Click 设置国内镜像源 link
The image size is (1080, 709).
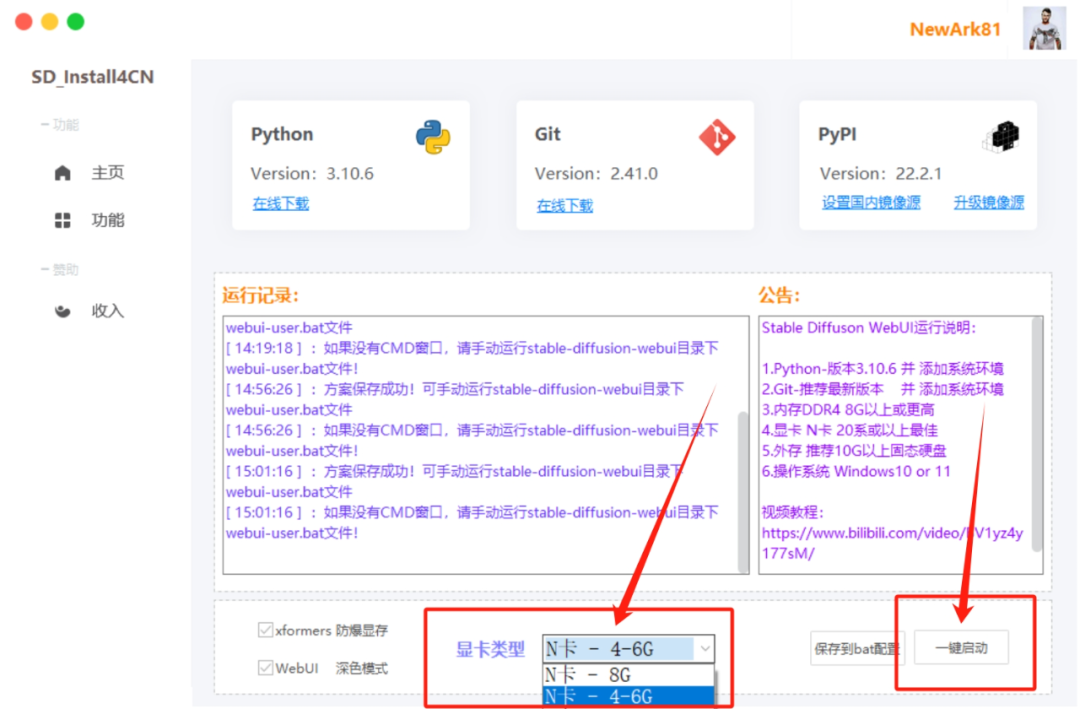tap(871, 203)
